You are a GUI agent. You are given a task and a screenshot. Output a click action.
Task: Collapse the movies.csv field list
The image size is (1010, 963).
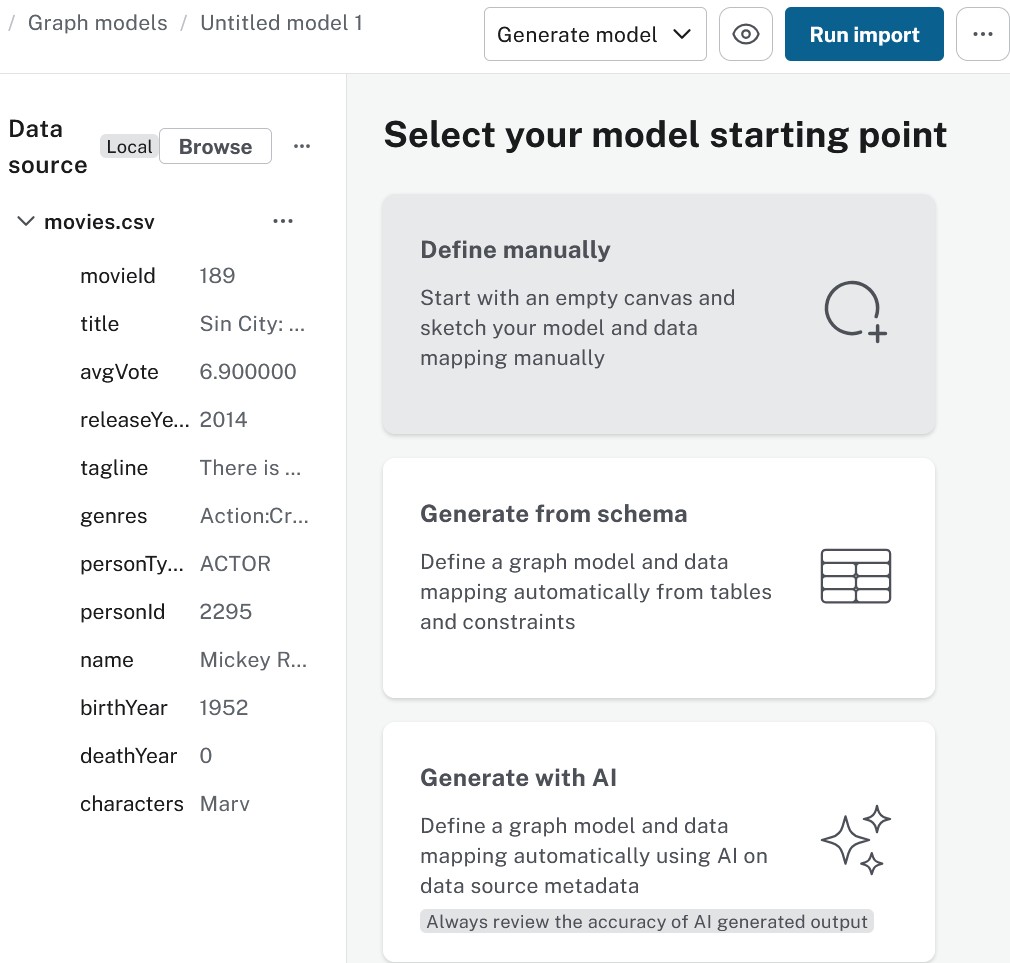(x=25, y=221)
